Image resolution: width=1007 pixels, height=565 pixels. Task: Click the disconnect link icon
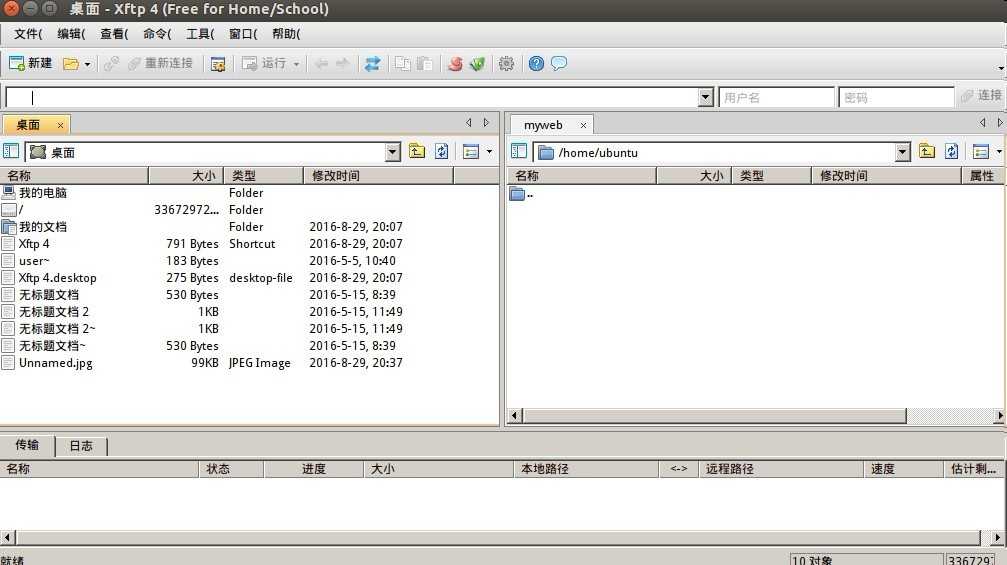[111, 64]
